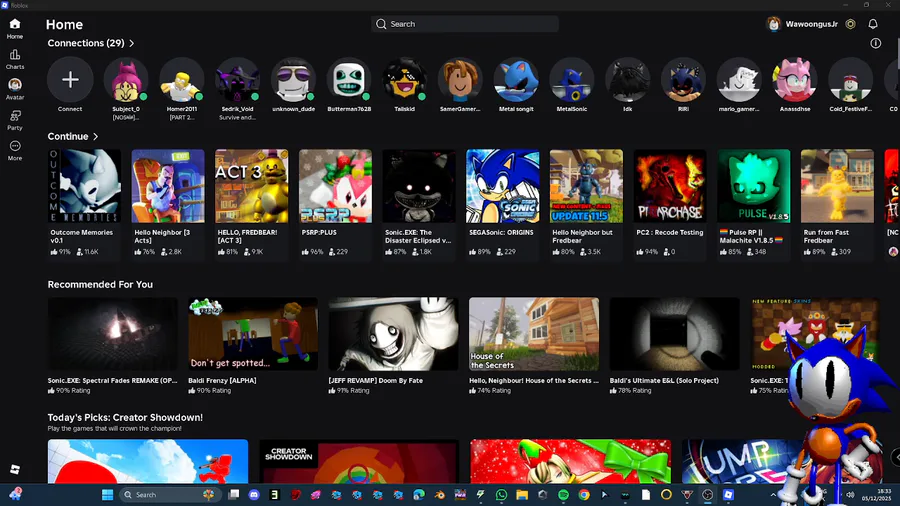Open Subject_0 friend avatar
Viewport: 900px width, 506px height.
[x=126, y=80]
